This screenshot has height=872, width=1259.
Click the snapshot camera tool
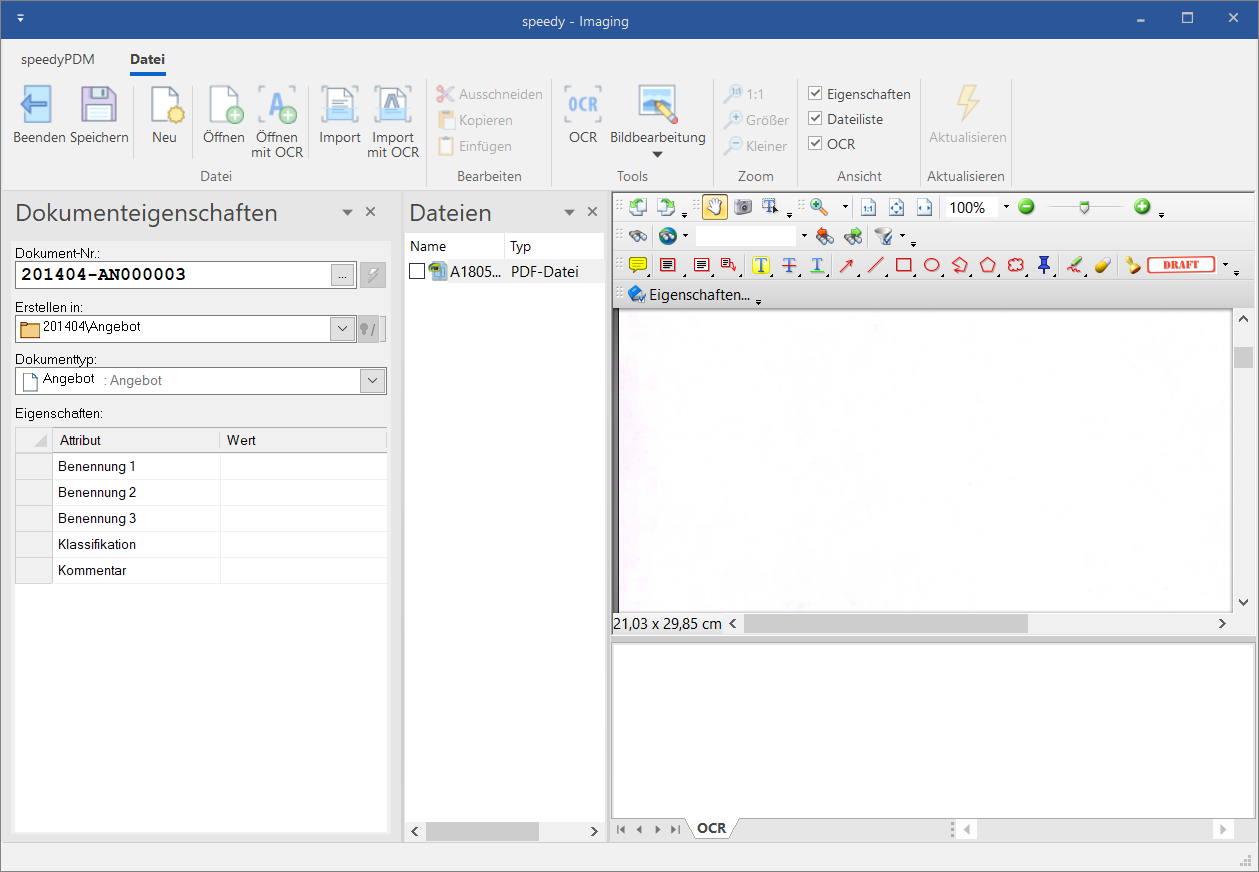click(743, 207)
